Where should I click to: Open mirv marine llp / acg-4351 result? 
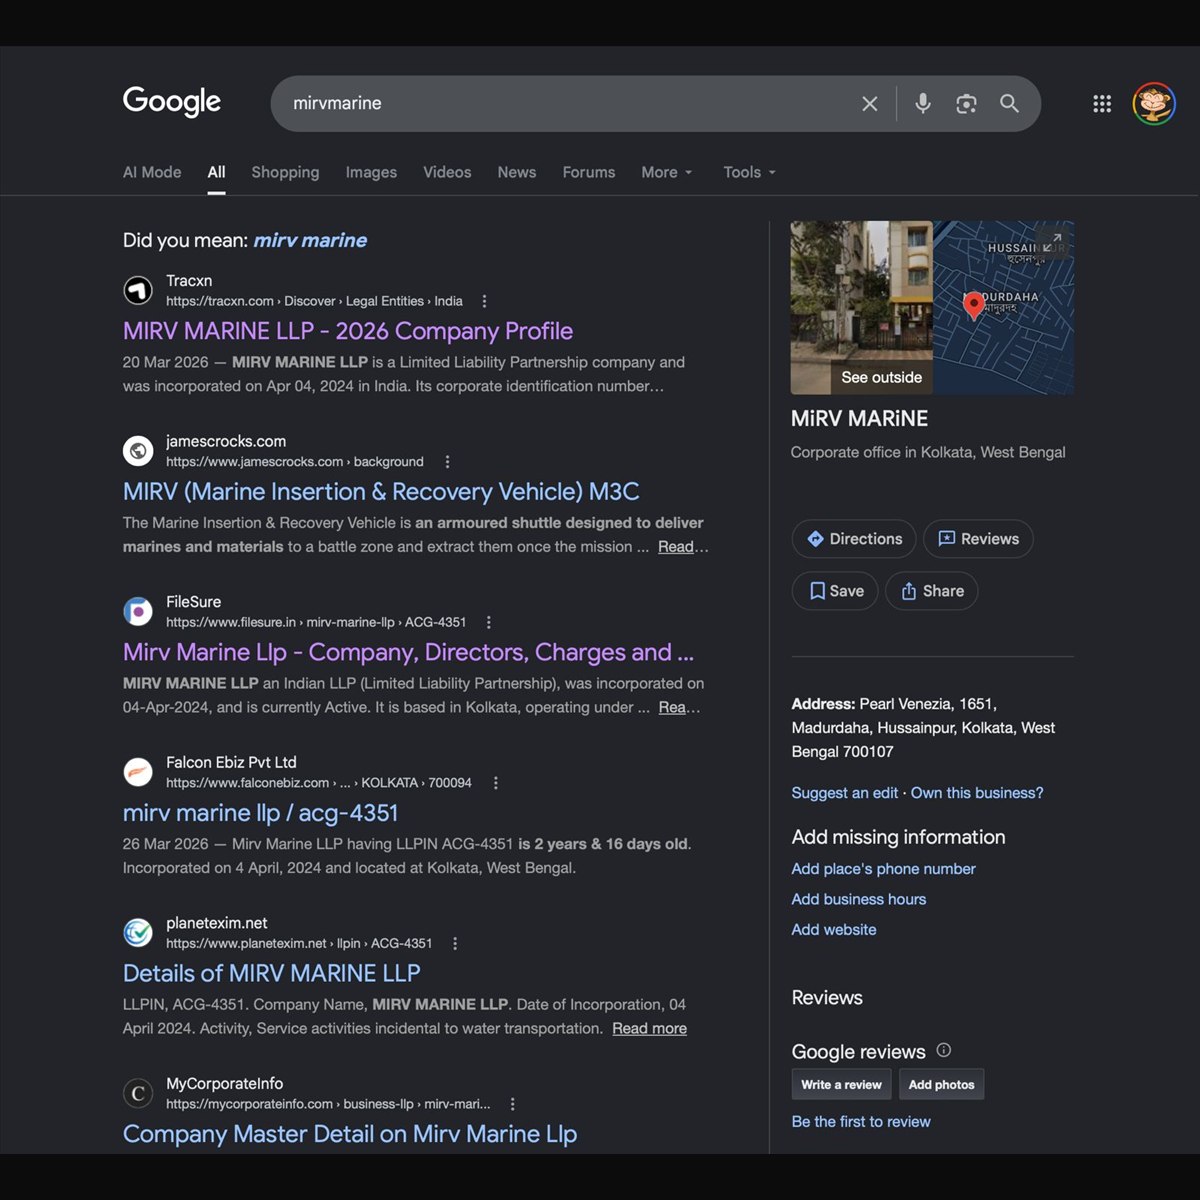[261, 813]
